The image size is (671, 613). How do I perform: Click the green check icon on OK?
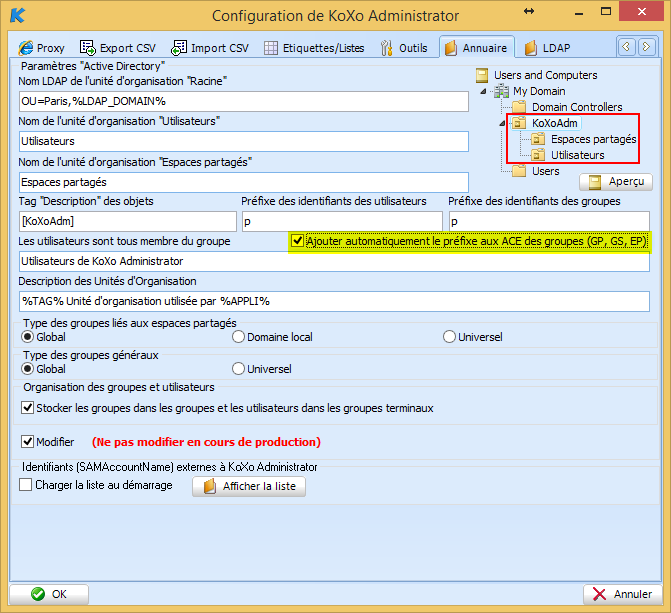click(x=38, y=594)
